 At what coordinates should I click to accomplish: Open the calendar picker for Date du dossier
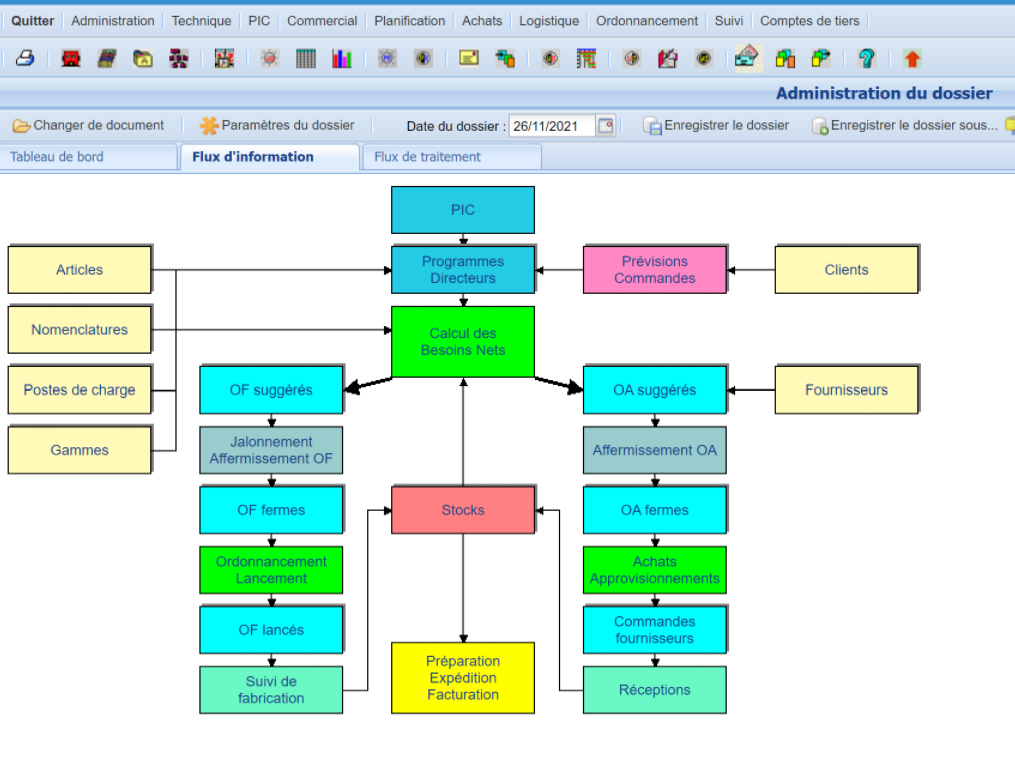(x=605, y=126)
